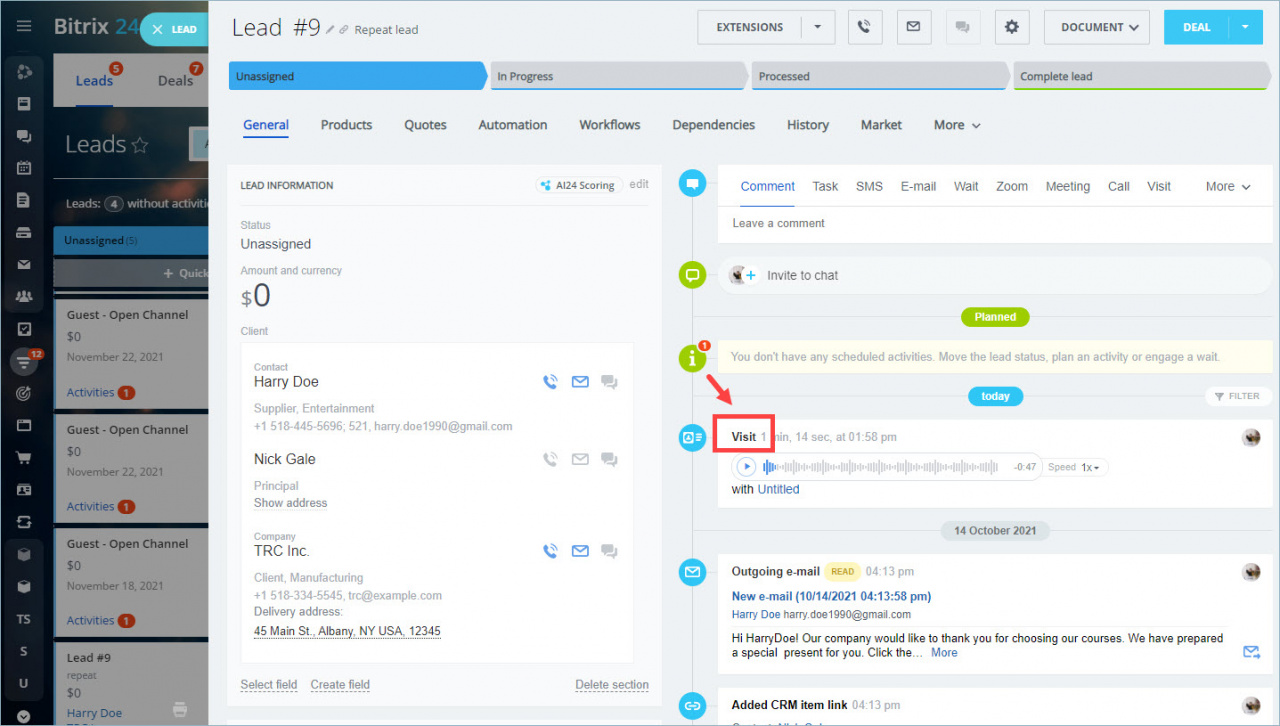Image resolution: width=1280 pixels, height=726 pixels.
Task: Open mail envelope icon in left sidebar
Action: [x=24, y=265]
